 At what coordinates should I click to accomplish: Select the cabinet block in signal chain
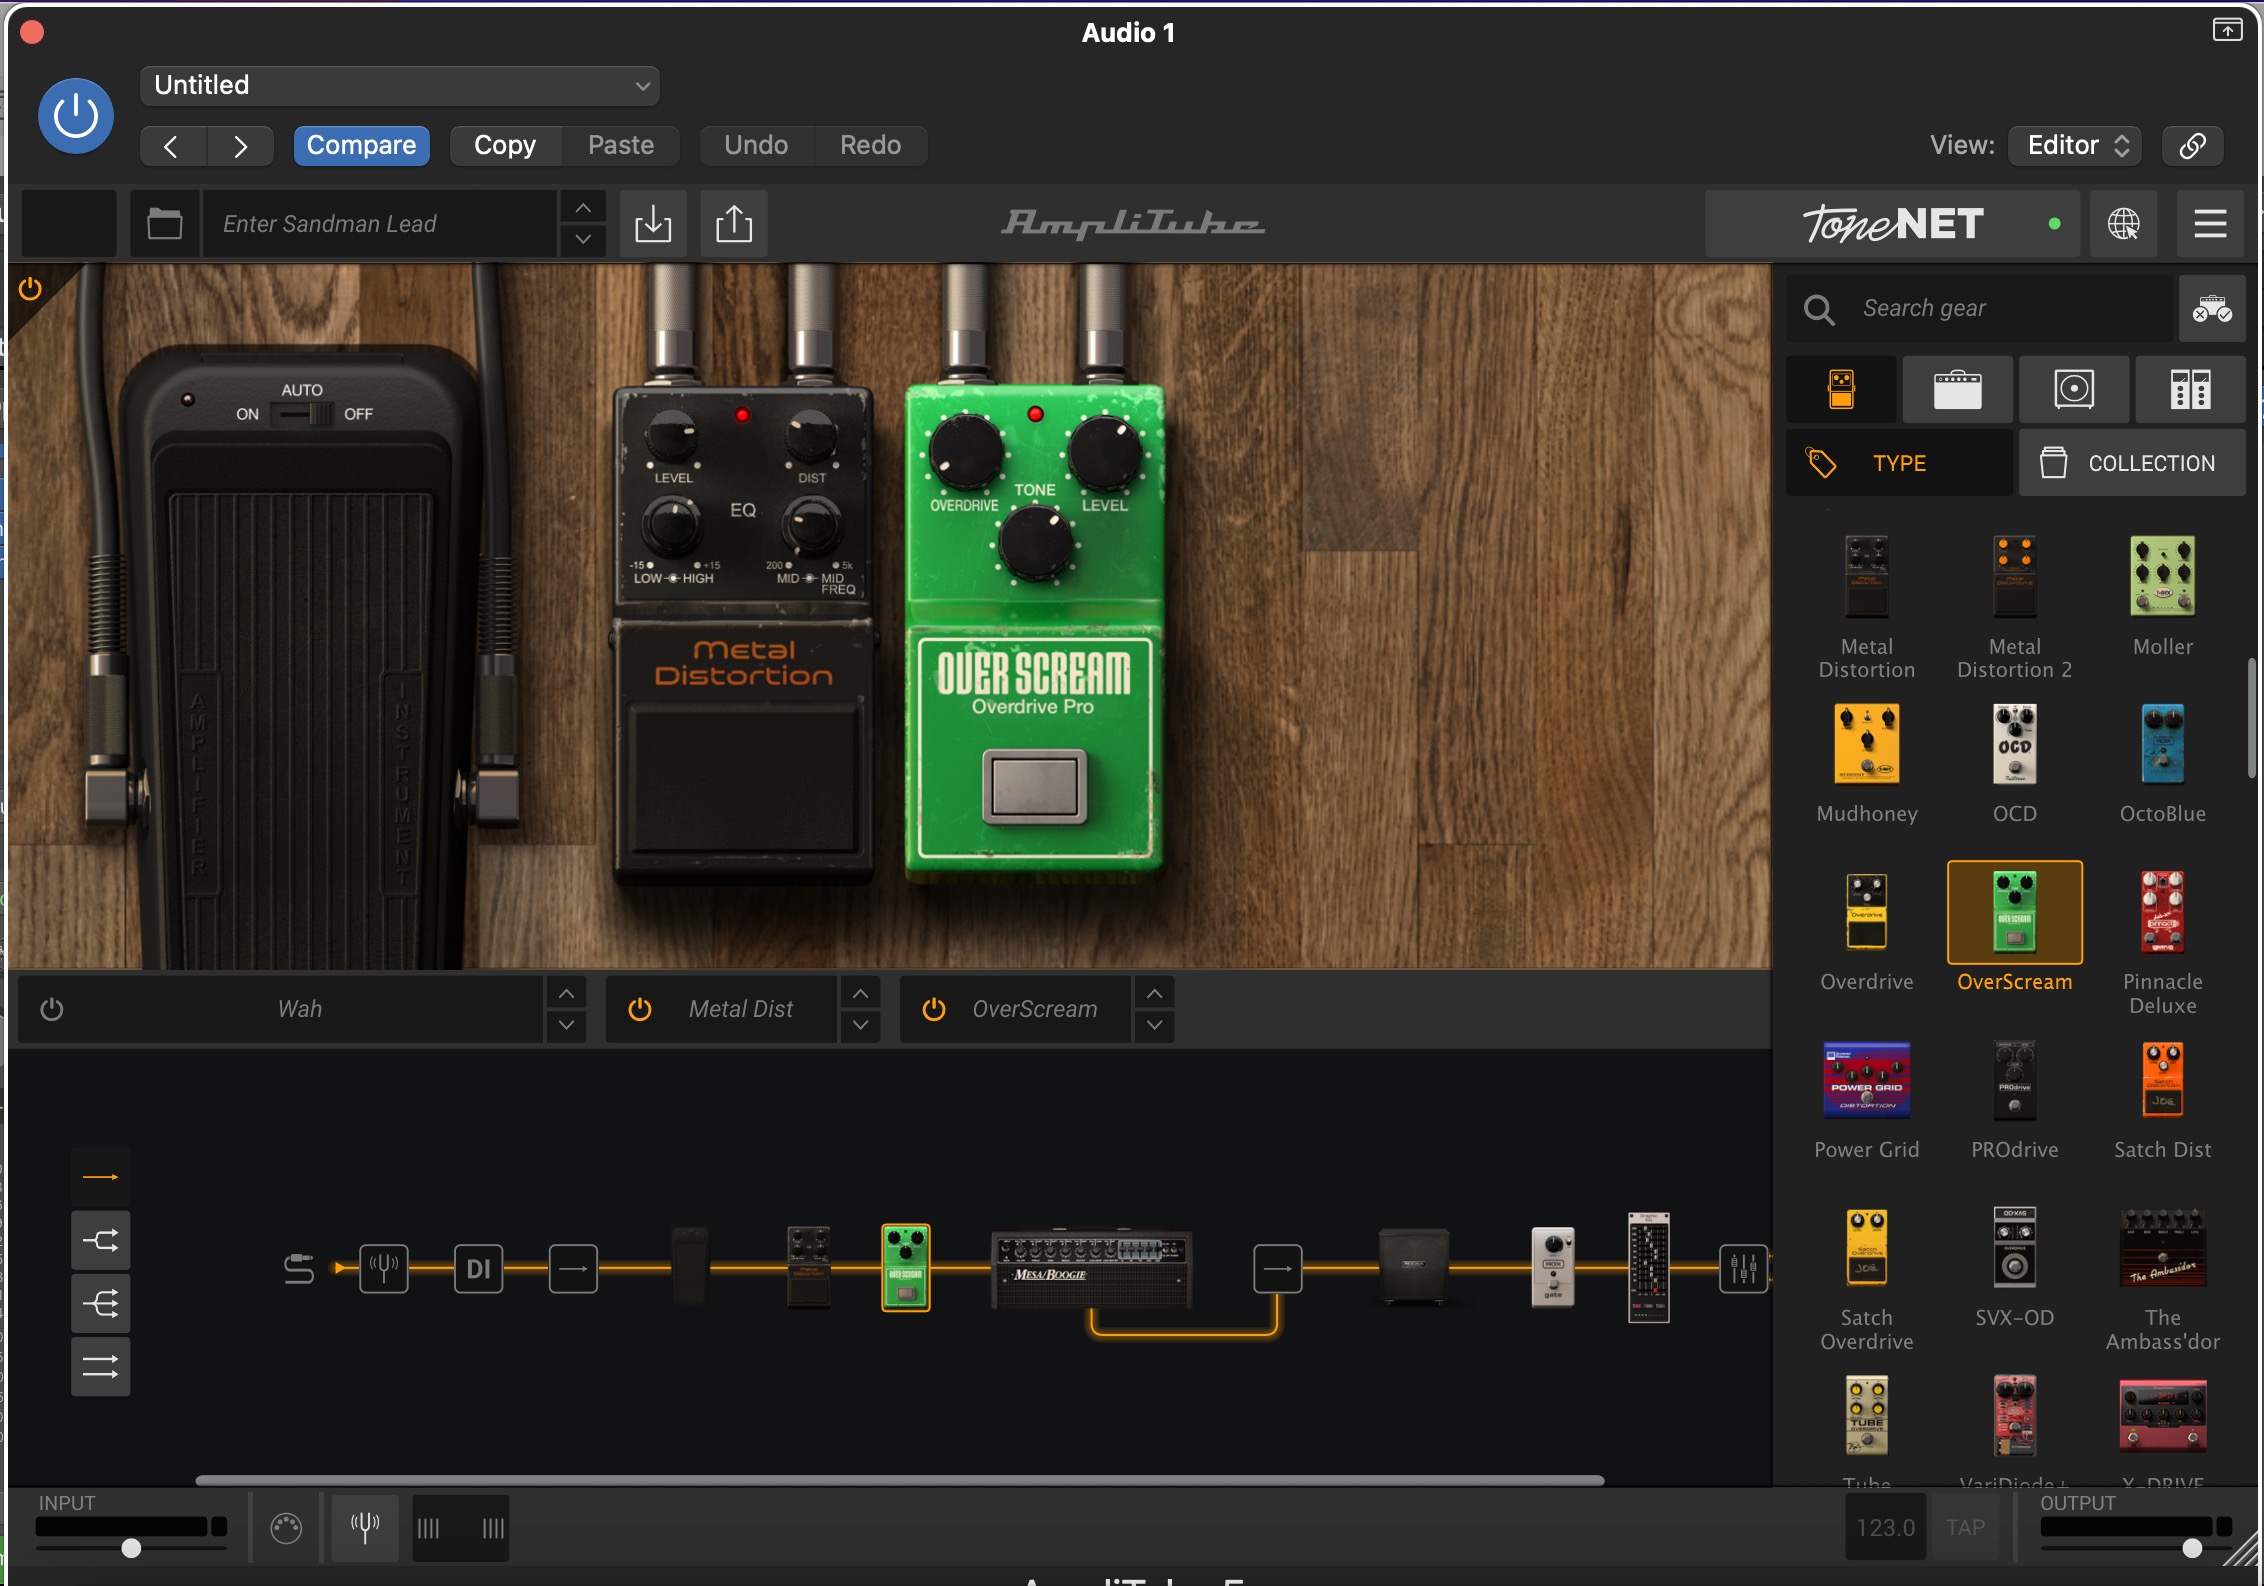click(x=1413, y=1266)
